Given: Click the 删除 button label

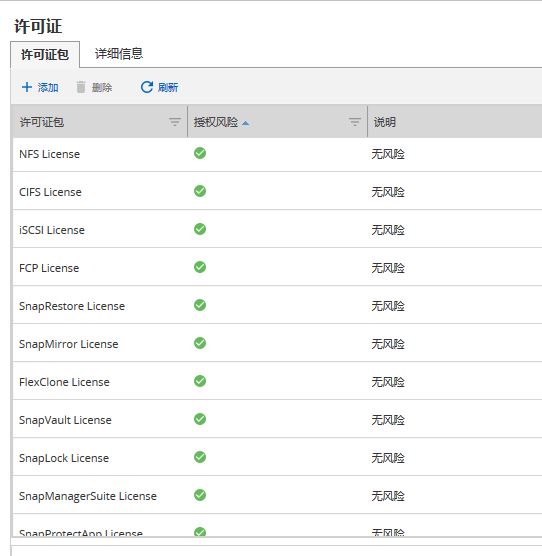Looking at the screenshot, I should point(102,87).
